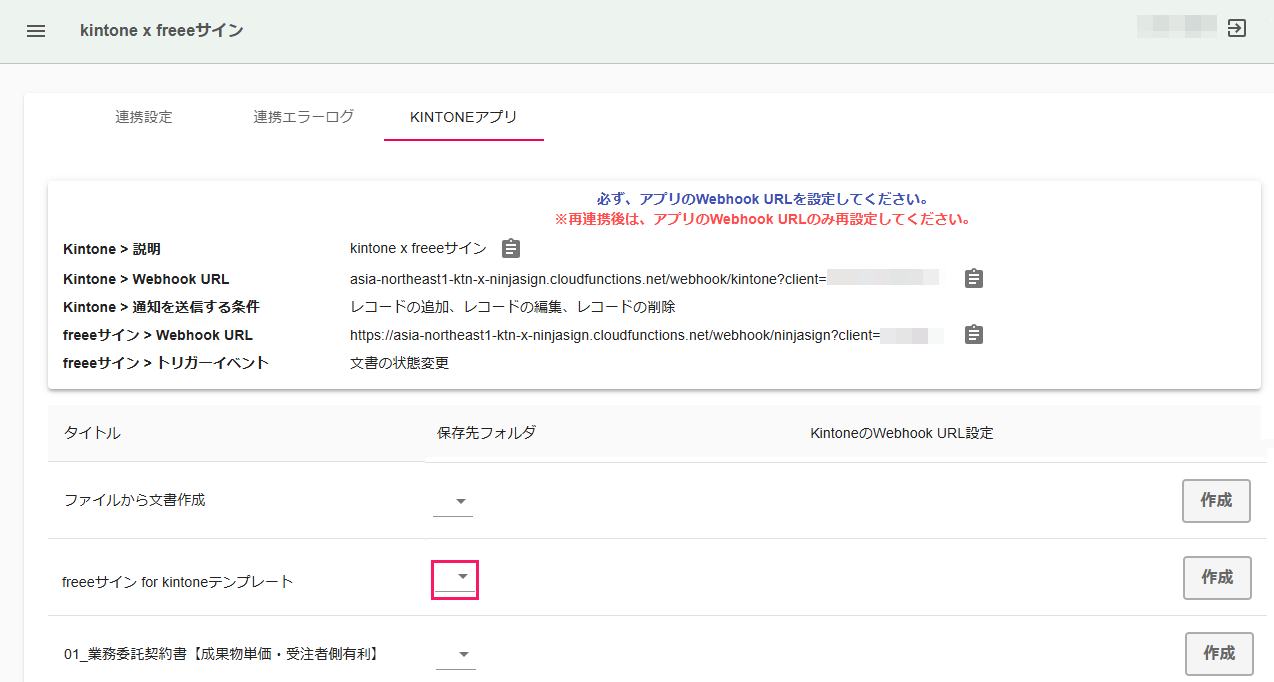The image size is (1274, 682).
Task: Click the kintone x freeeサイン description value
Action: [x=418, y=249]
